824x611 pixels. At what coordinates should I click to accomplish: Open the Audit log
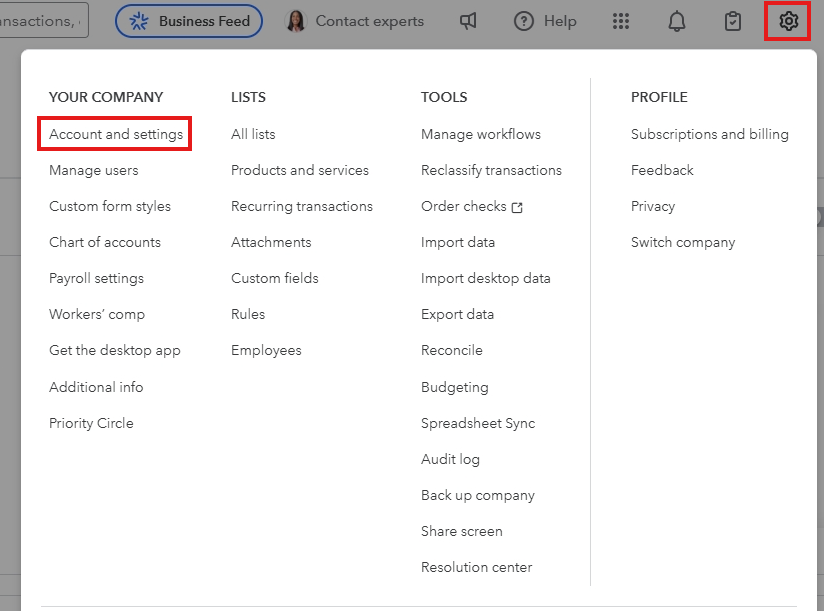tap(450, 459)
